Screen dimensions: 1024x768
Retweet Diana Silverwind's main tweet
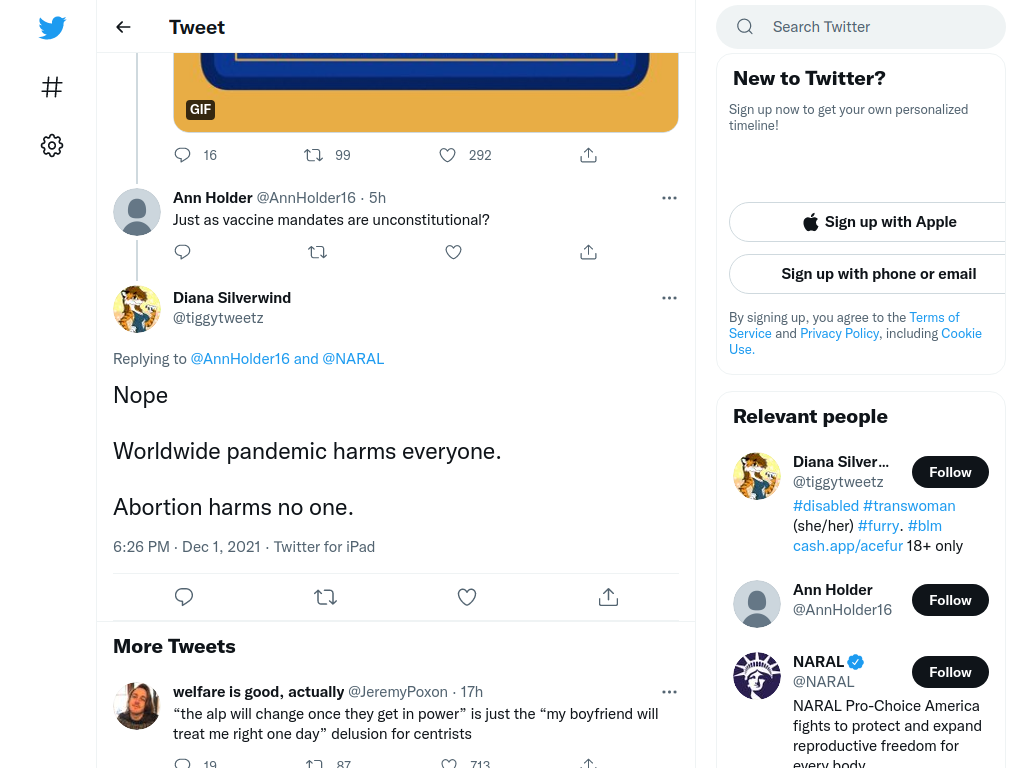pos(325,597)
